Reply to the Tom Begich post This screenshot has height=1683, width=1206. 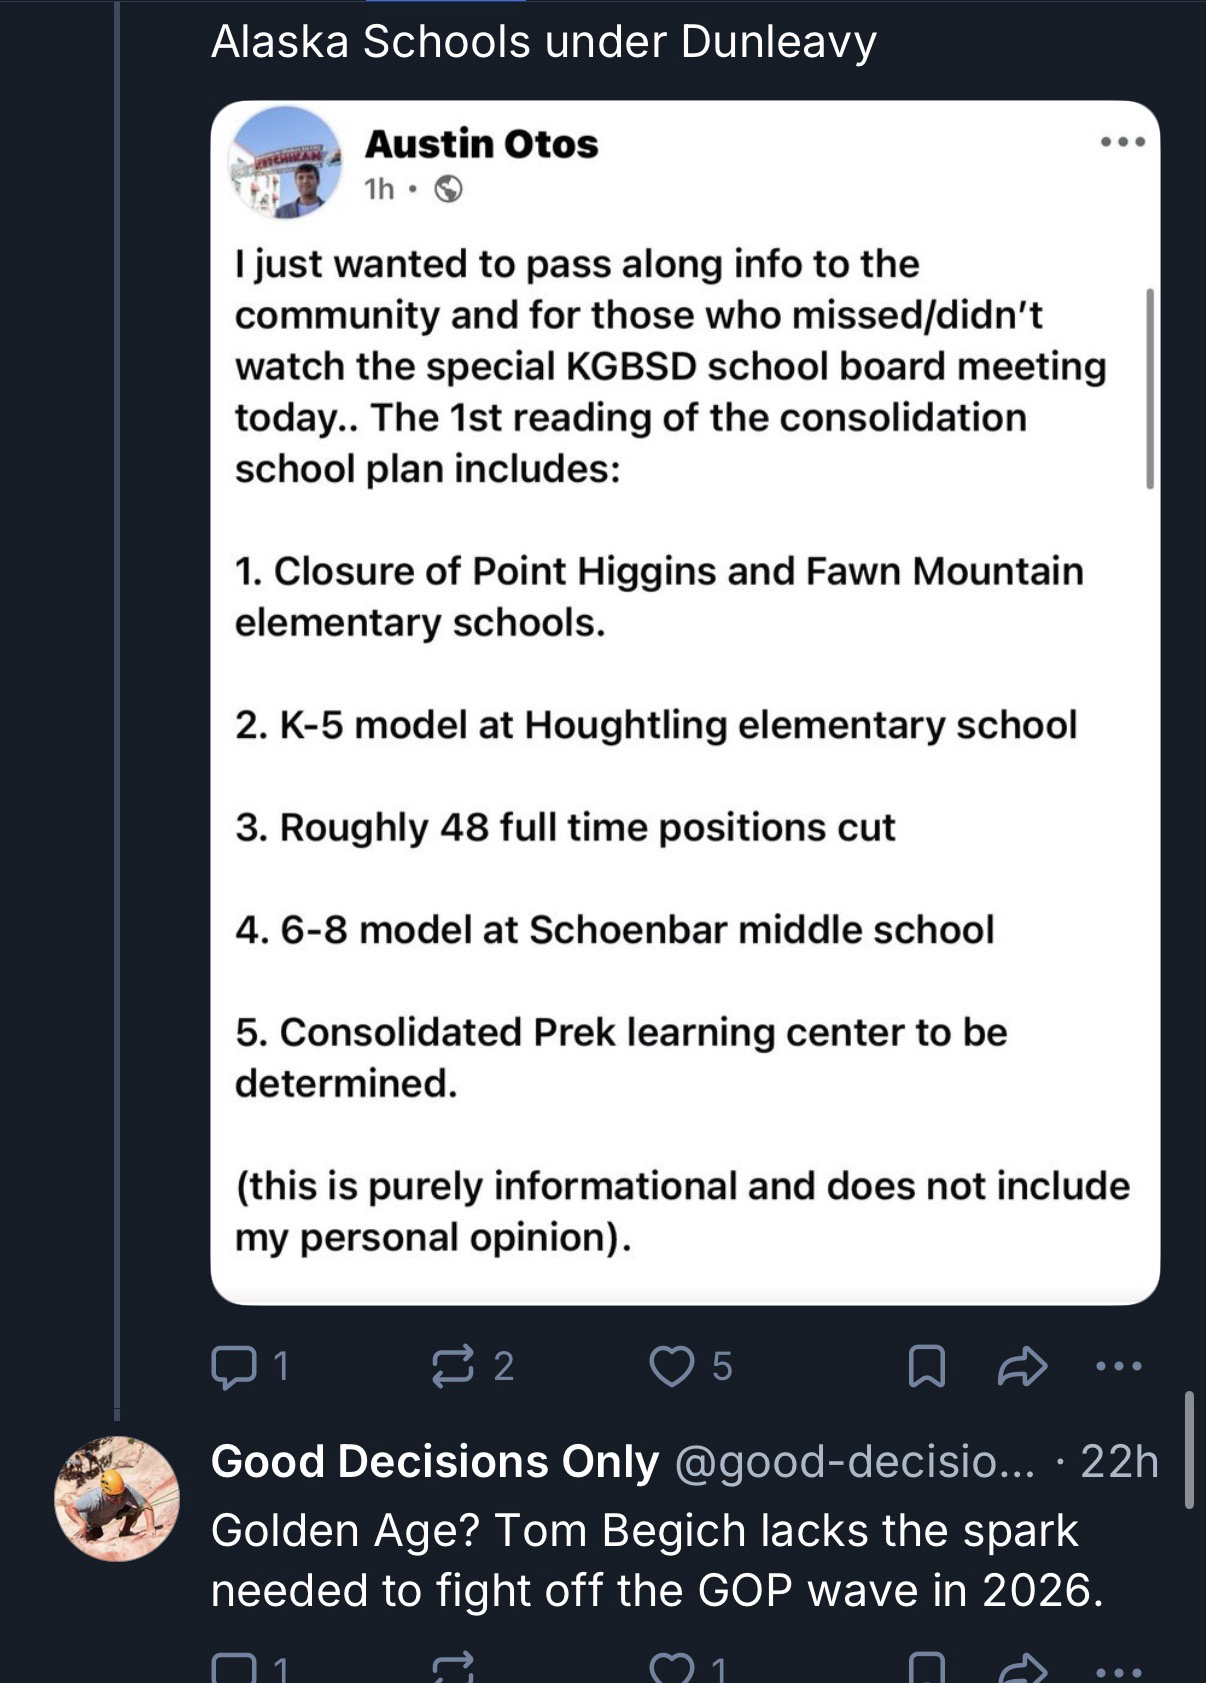234,1668
